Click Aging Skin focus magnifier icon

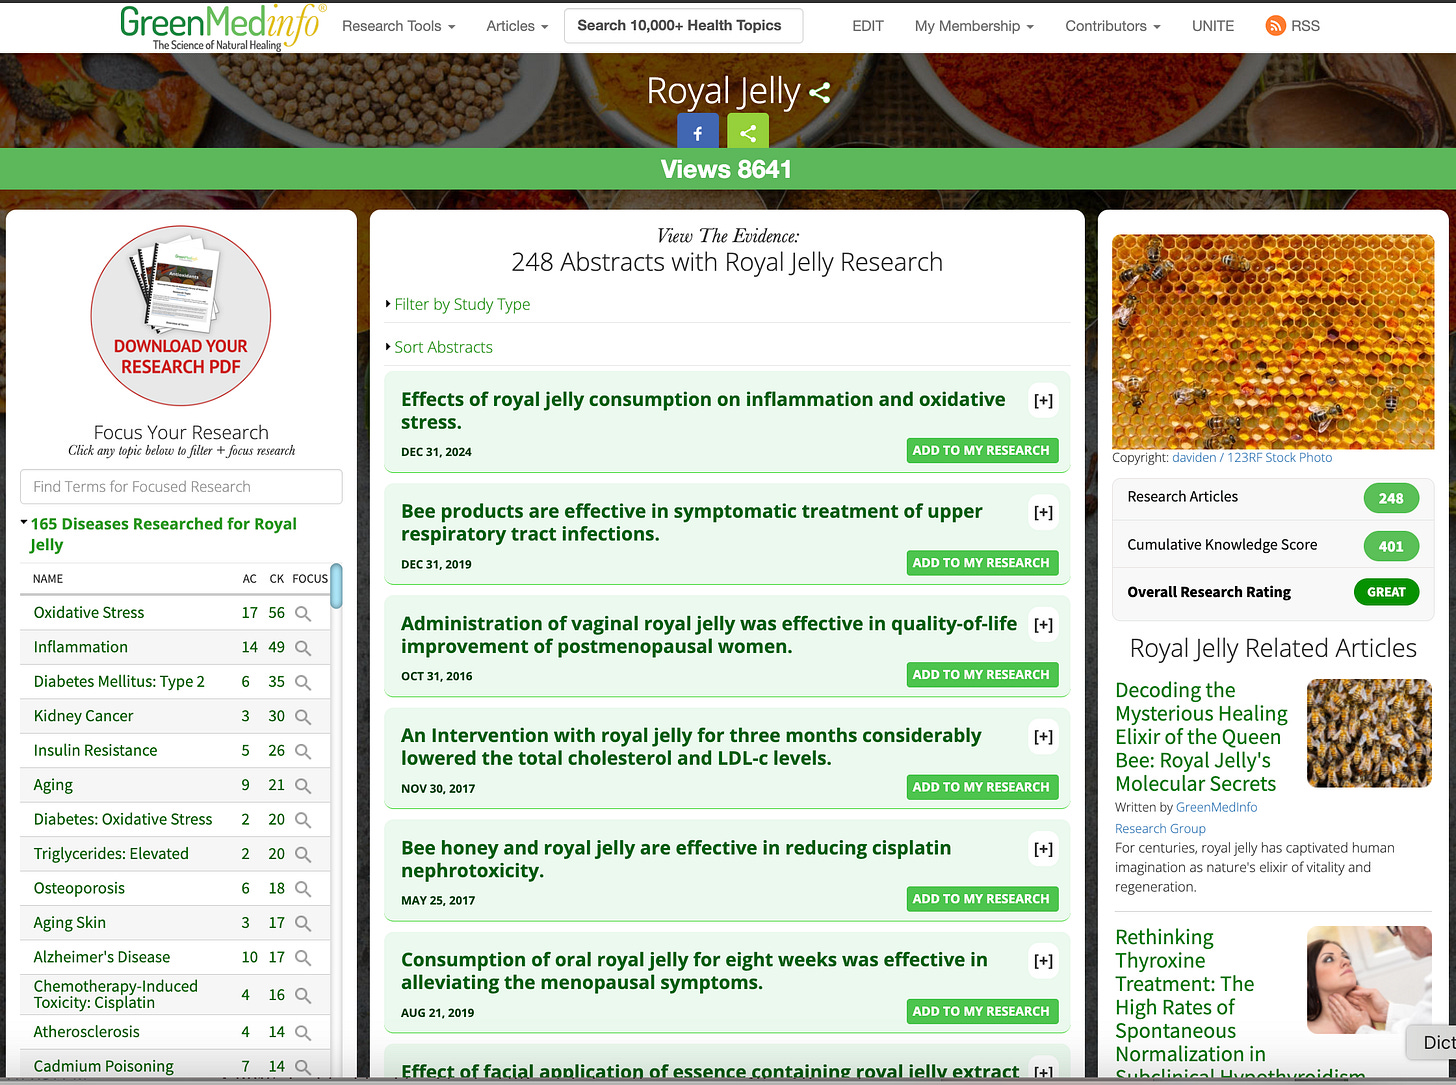pyautogui.click(x=303, y=924)
